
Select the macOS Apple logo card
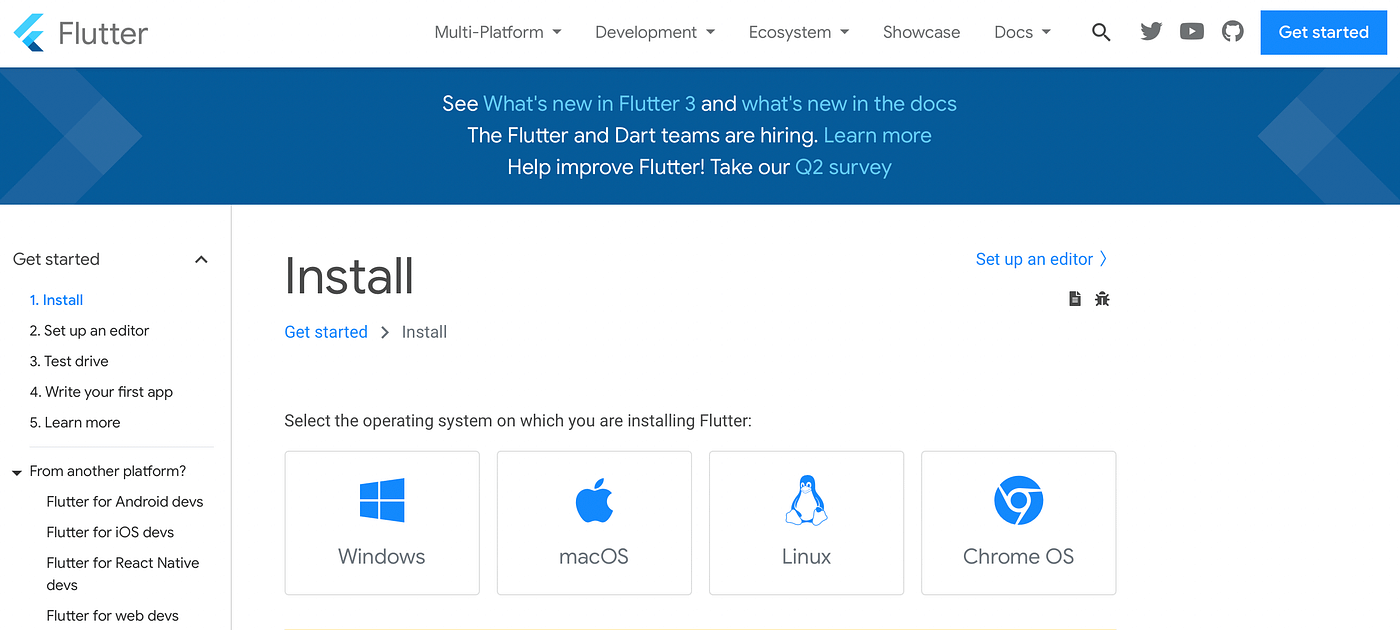pyautogui.click(x=594, y=500)
